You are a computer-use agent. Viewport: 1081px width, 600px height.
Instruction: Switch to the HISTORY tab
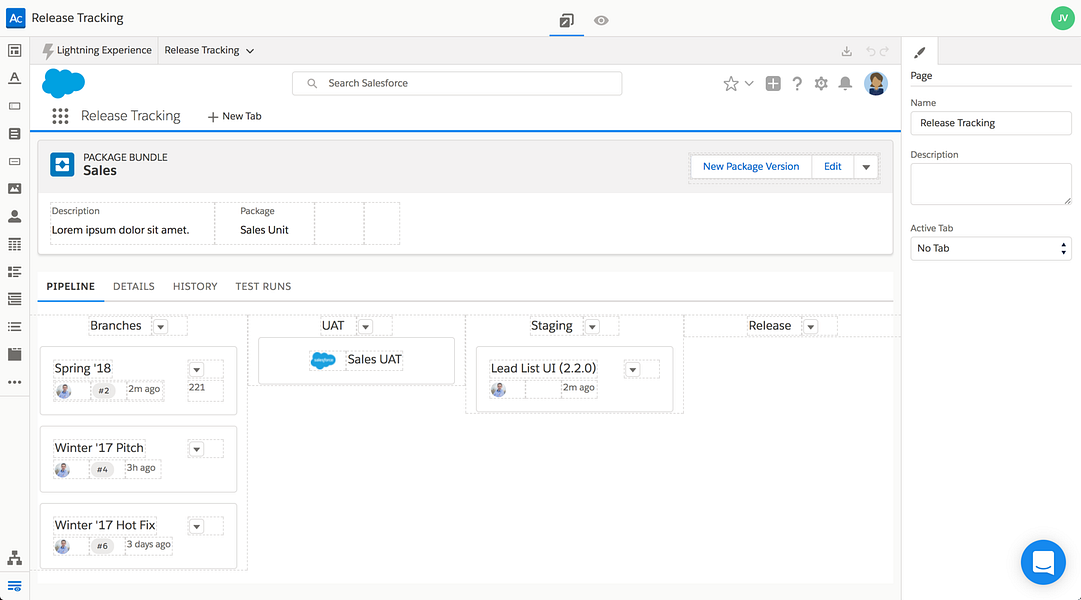pos(195,286)
